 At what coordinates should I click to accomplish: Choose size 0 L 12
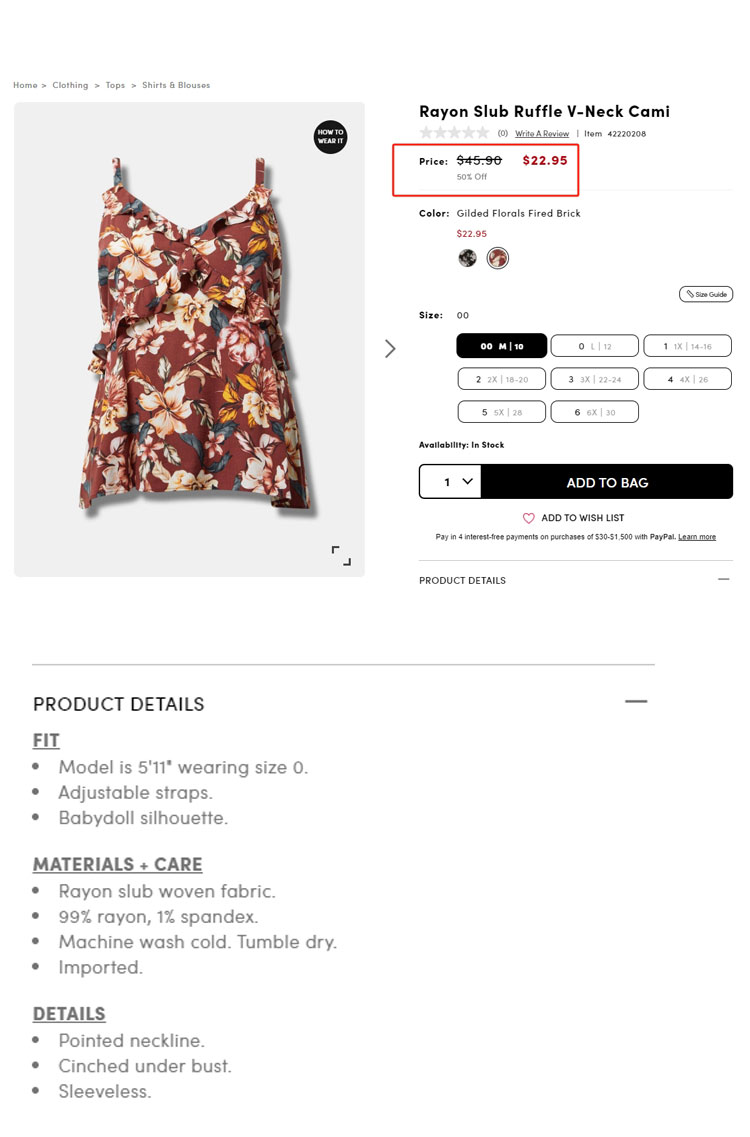pos(594,346)
